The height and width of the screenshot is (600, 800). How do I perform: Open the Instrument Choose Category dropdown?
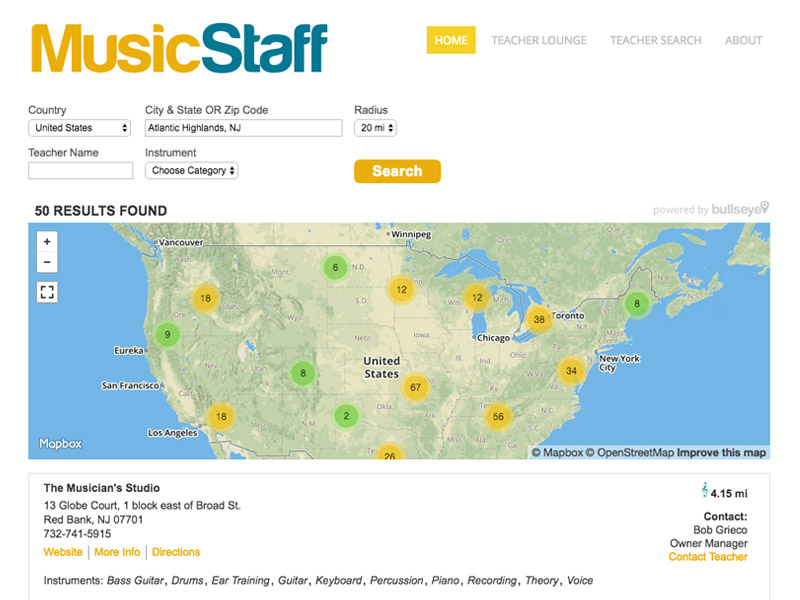click(190, 170)
